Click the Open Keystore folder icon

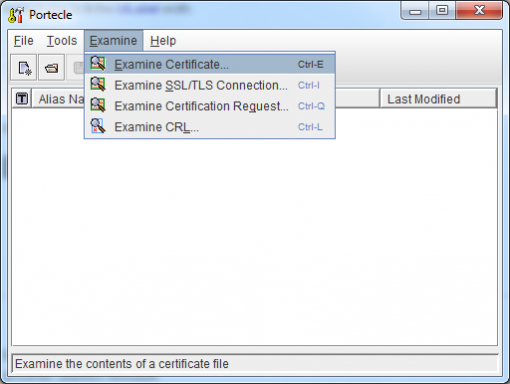tap(51, 68)
